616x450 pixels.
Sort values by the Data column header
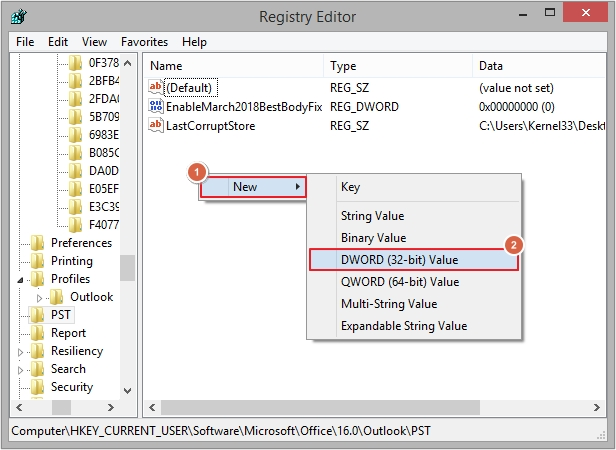[x=539, y=66]
